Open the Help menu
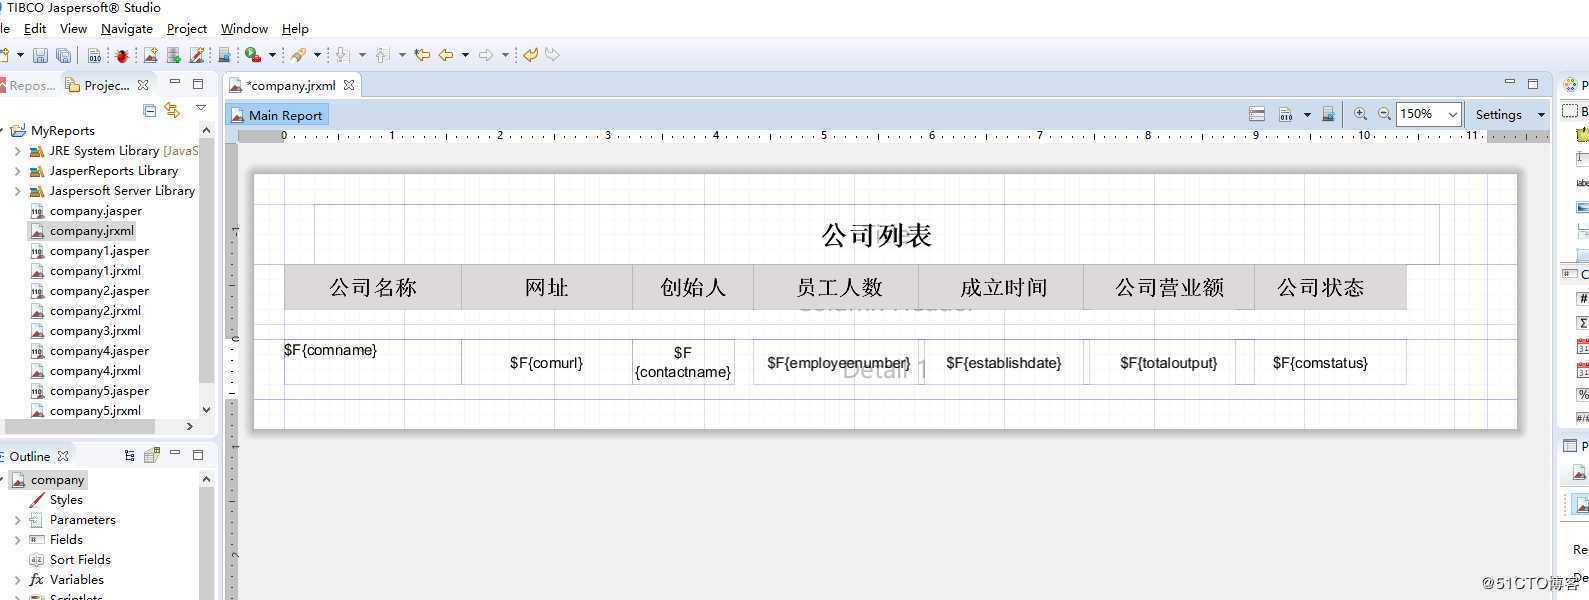Screen dimensions: 1589x600 pyautogui.click(x=295, y=29)
